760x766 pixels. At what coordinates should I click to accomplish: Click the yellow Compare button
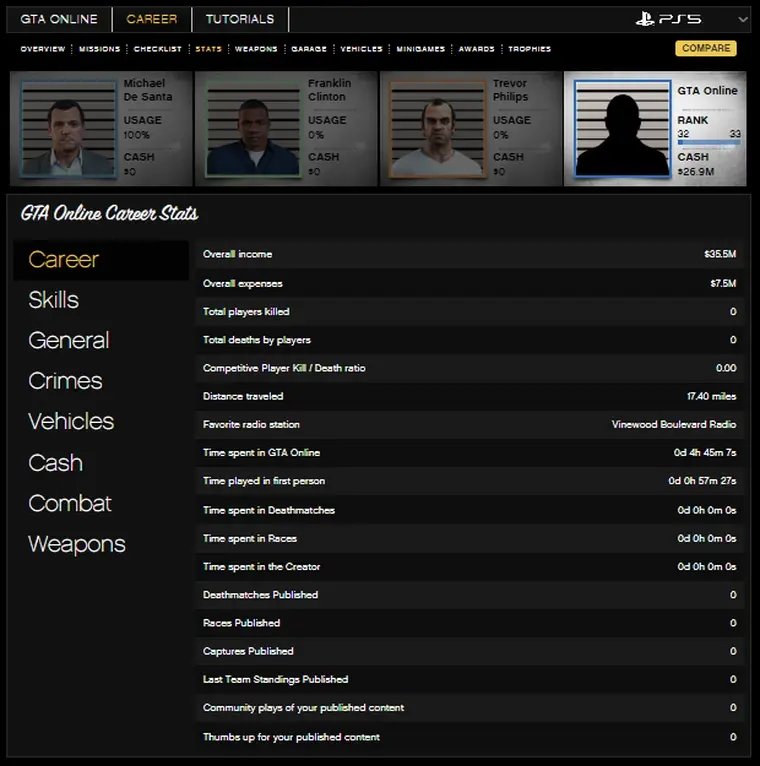coord(706,48)
